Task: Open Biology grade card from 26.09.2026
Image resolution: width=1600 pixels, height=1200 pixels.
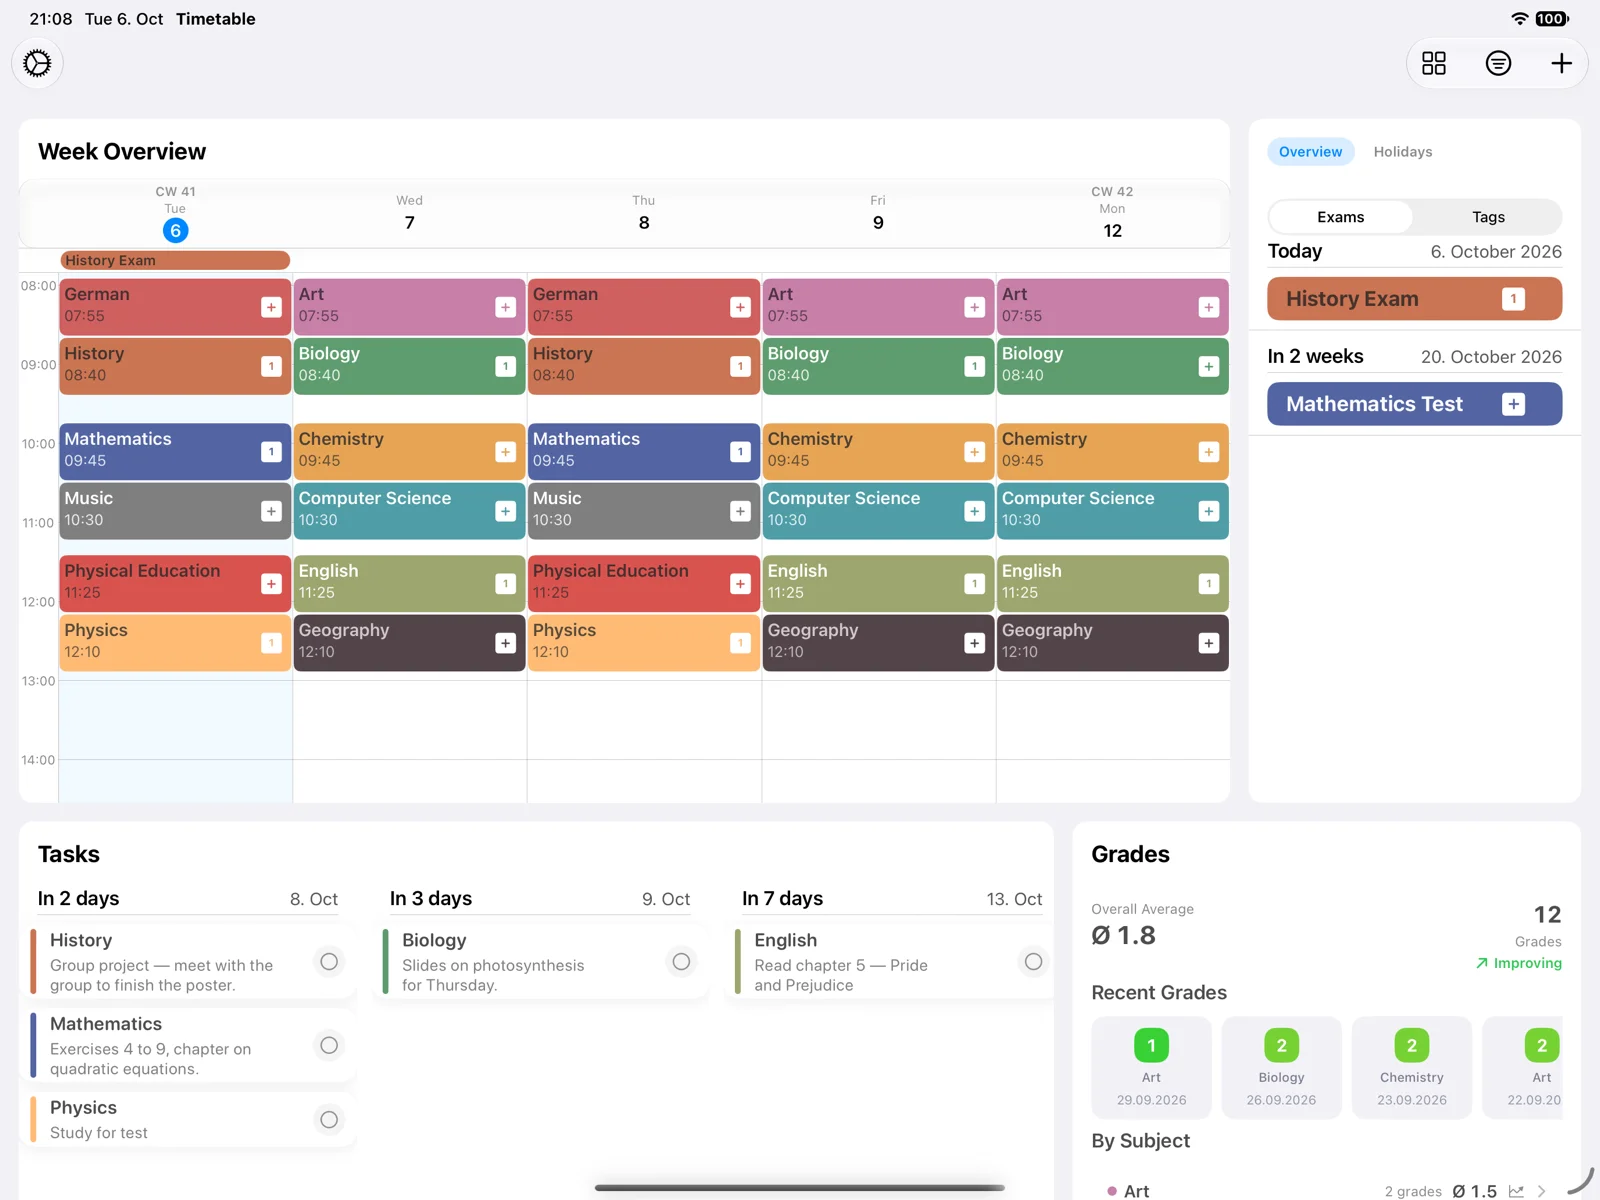Action: [x=1281, y=1068]
